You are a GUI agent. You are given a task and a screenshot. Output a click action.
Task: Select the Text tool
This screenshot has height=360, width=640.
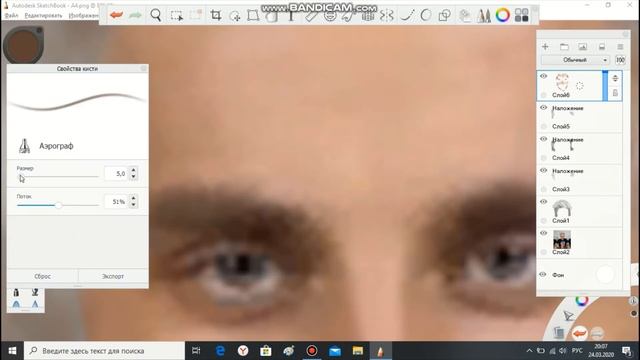click(291, 16)
